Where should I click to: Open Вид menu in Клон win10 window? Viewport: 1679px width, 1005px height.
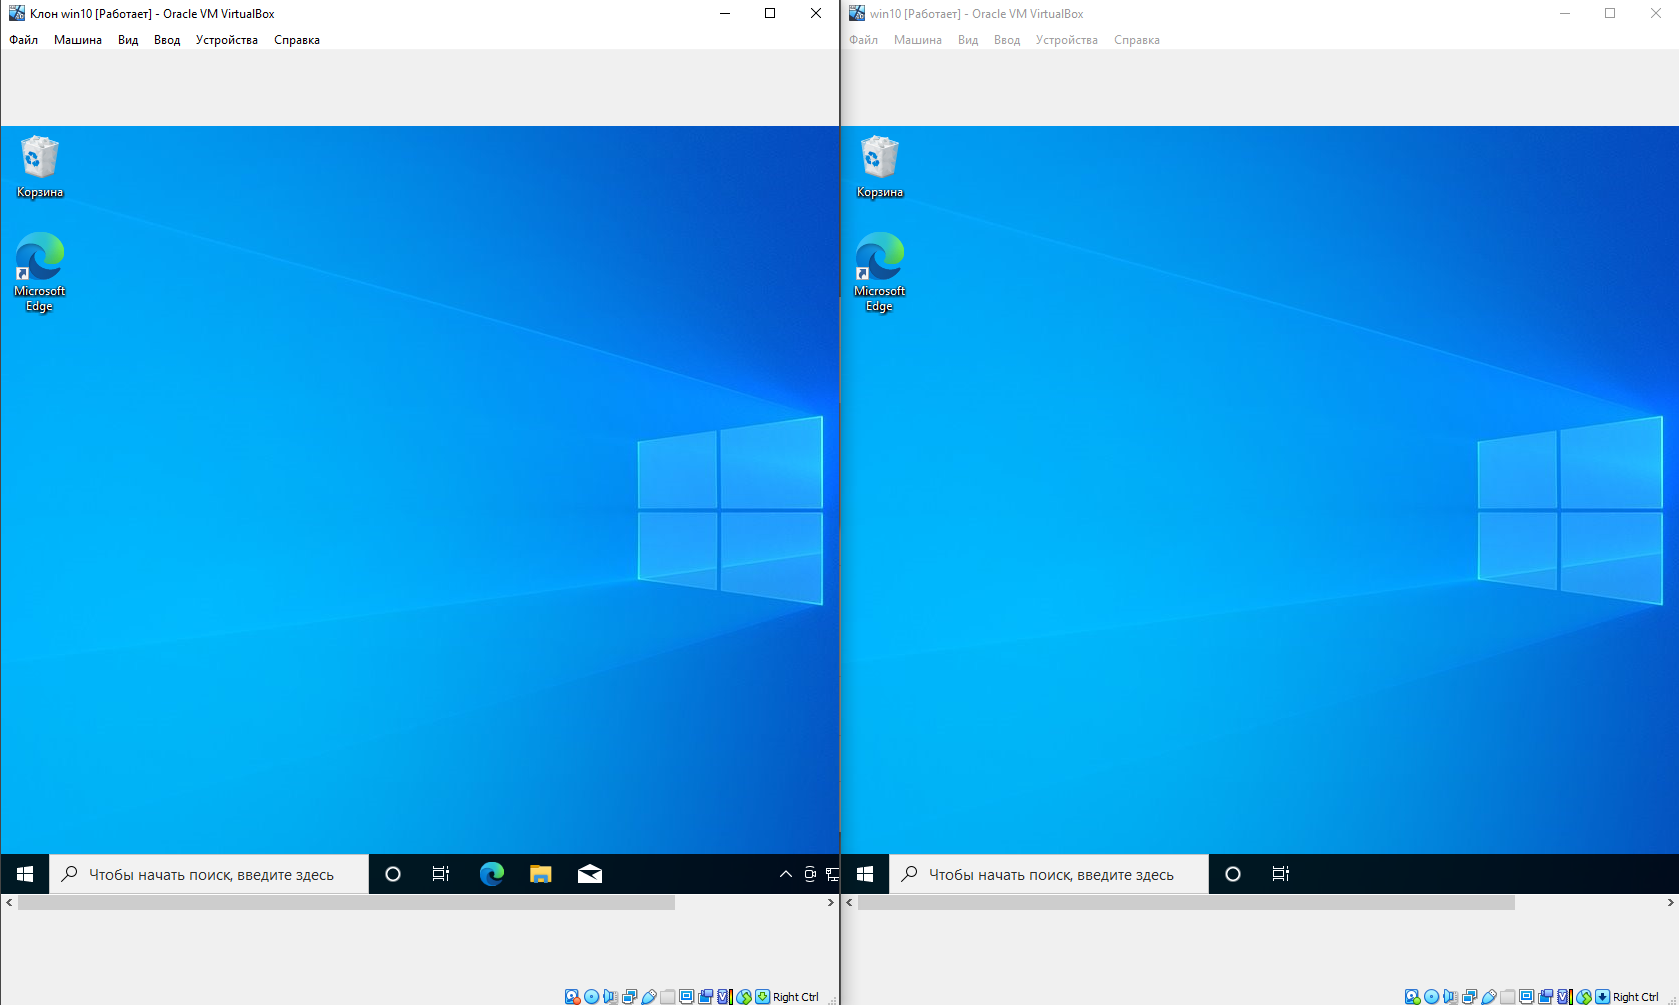[128, 40]
